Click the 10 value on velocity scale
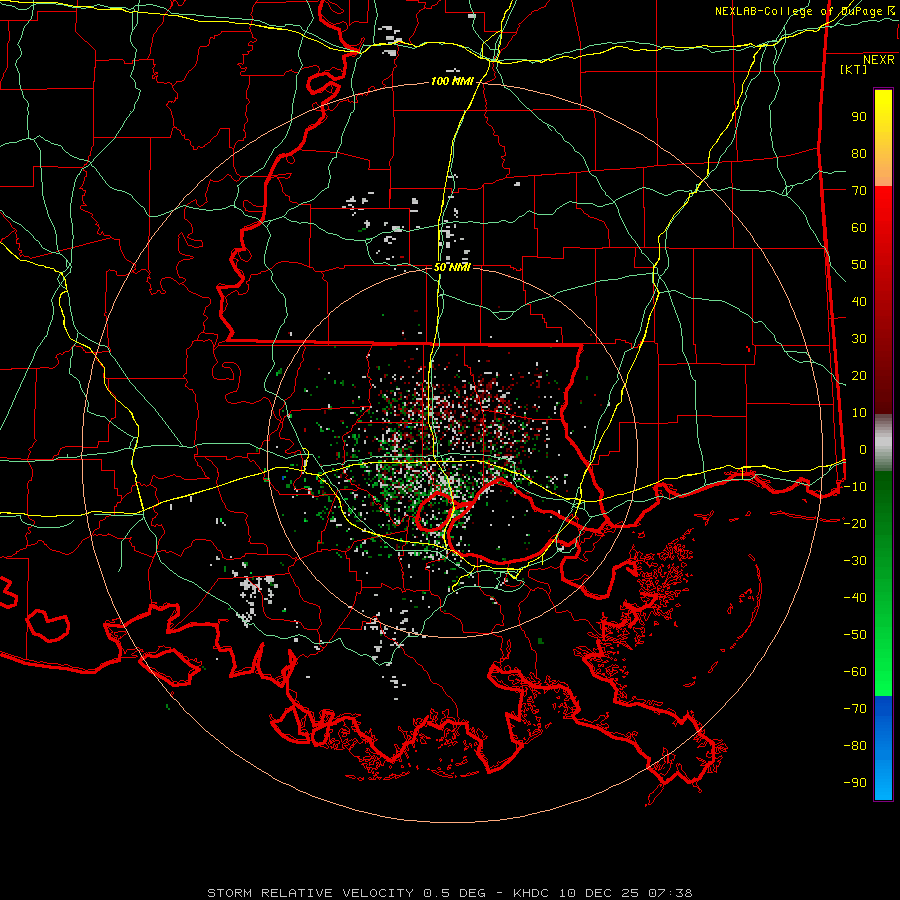900x900 pixels. click(x=859, y=413)
